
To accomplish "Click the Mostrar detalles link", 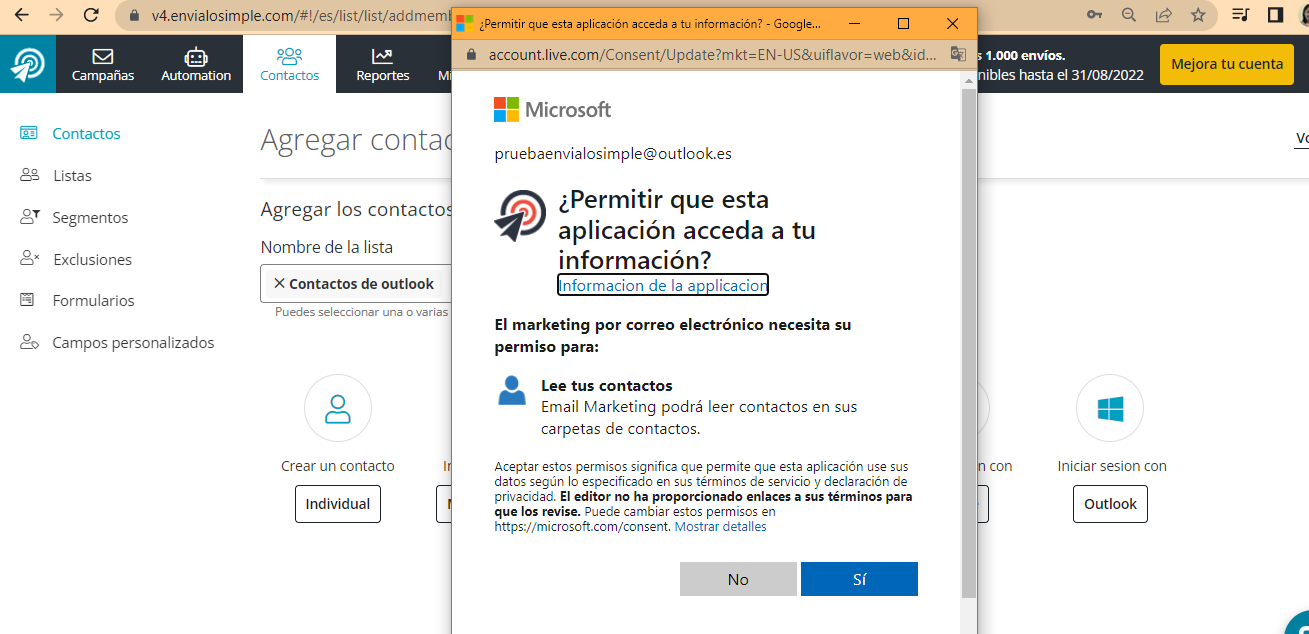I will 720,526.
